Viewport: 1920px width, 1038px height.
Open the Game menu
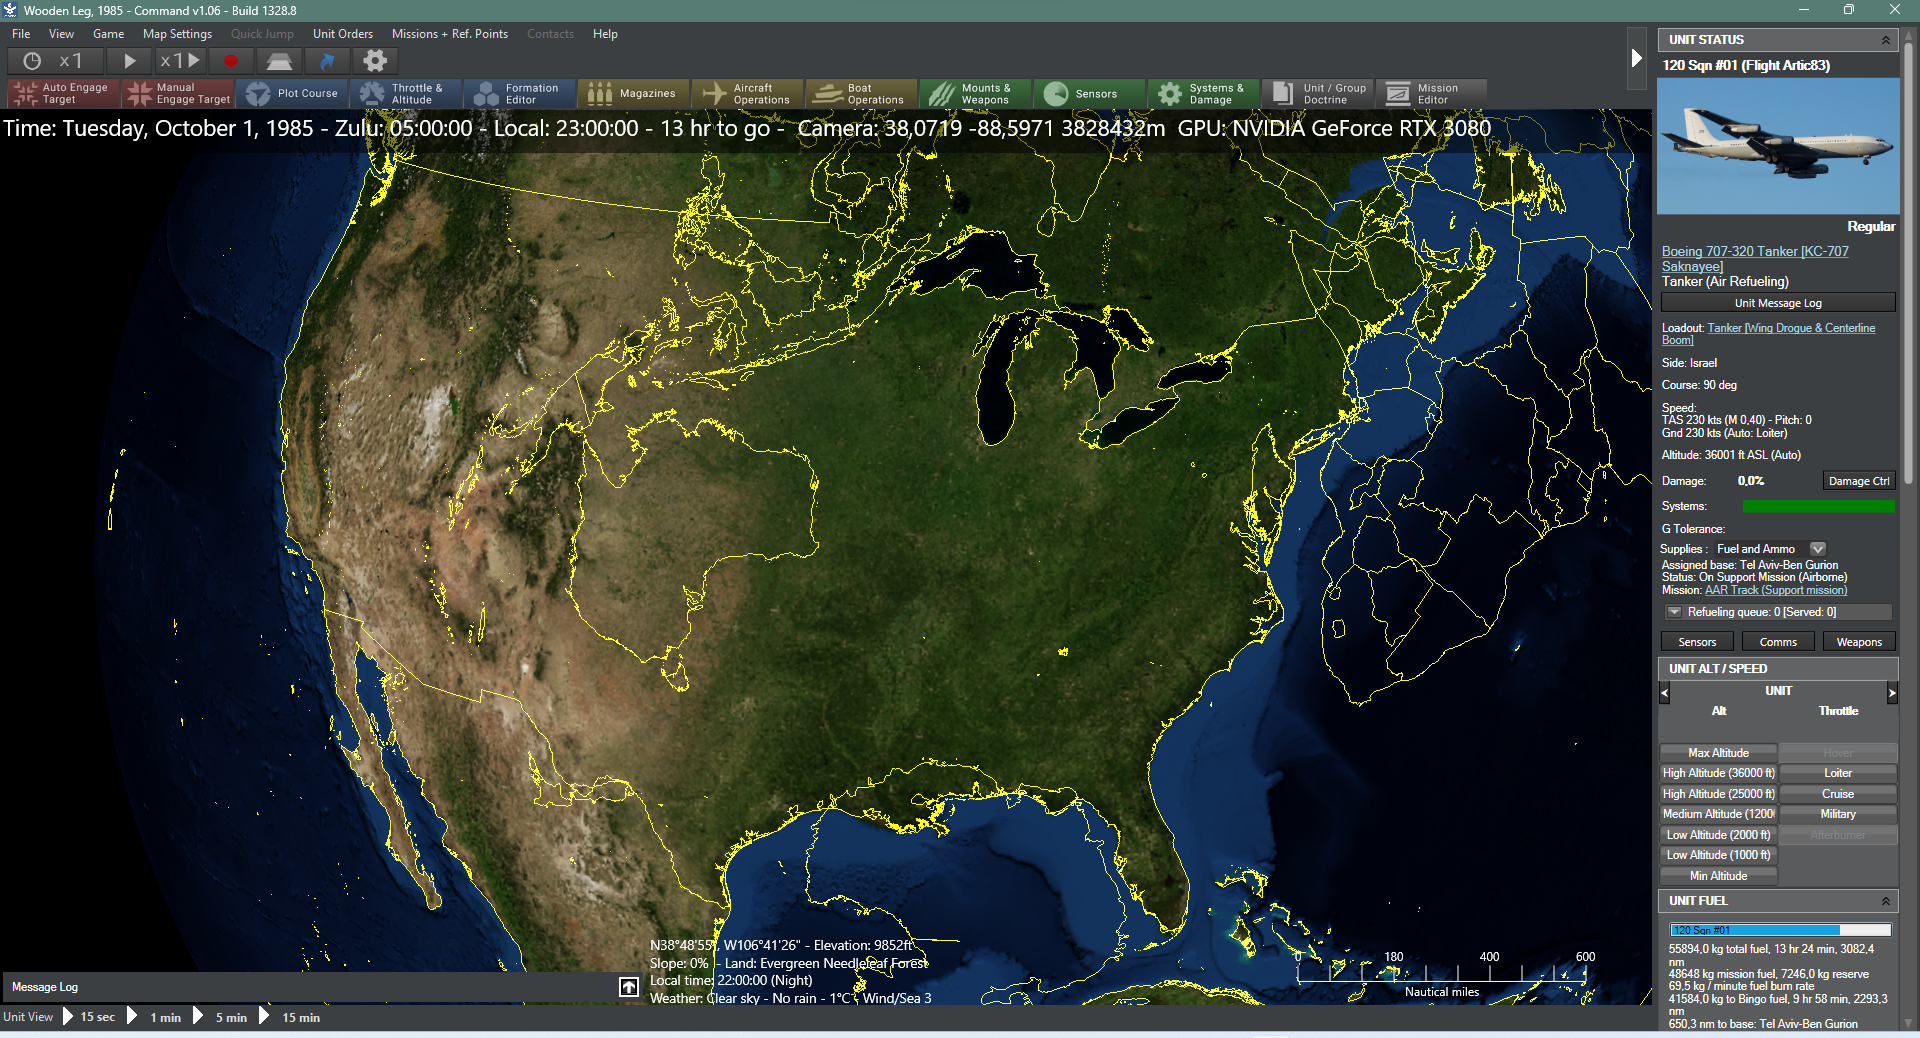[108, 34]
